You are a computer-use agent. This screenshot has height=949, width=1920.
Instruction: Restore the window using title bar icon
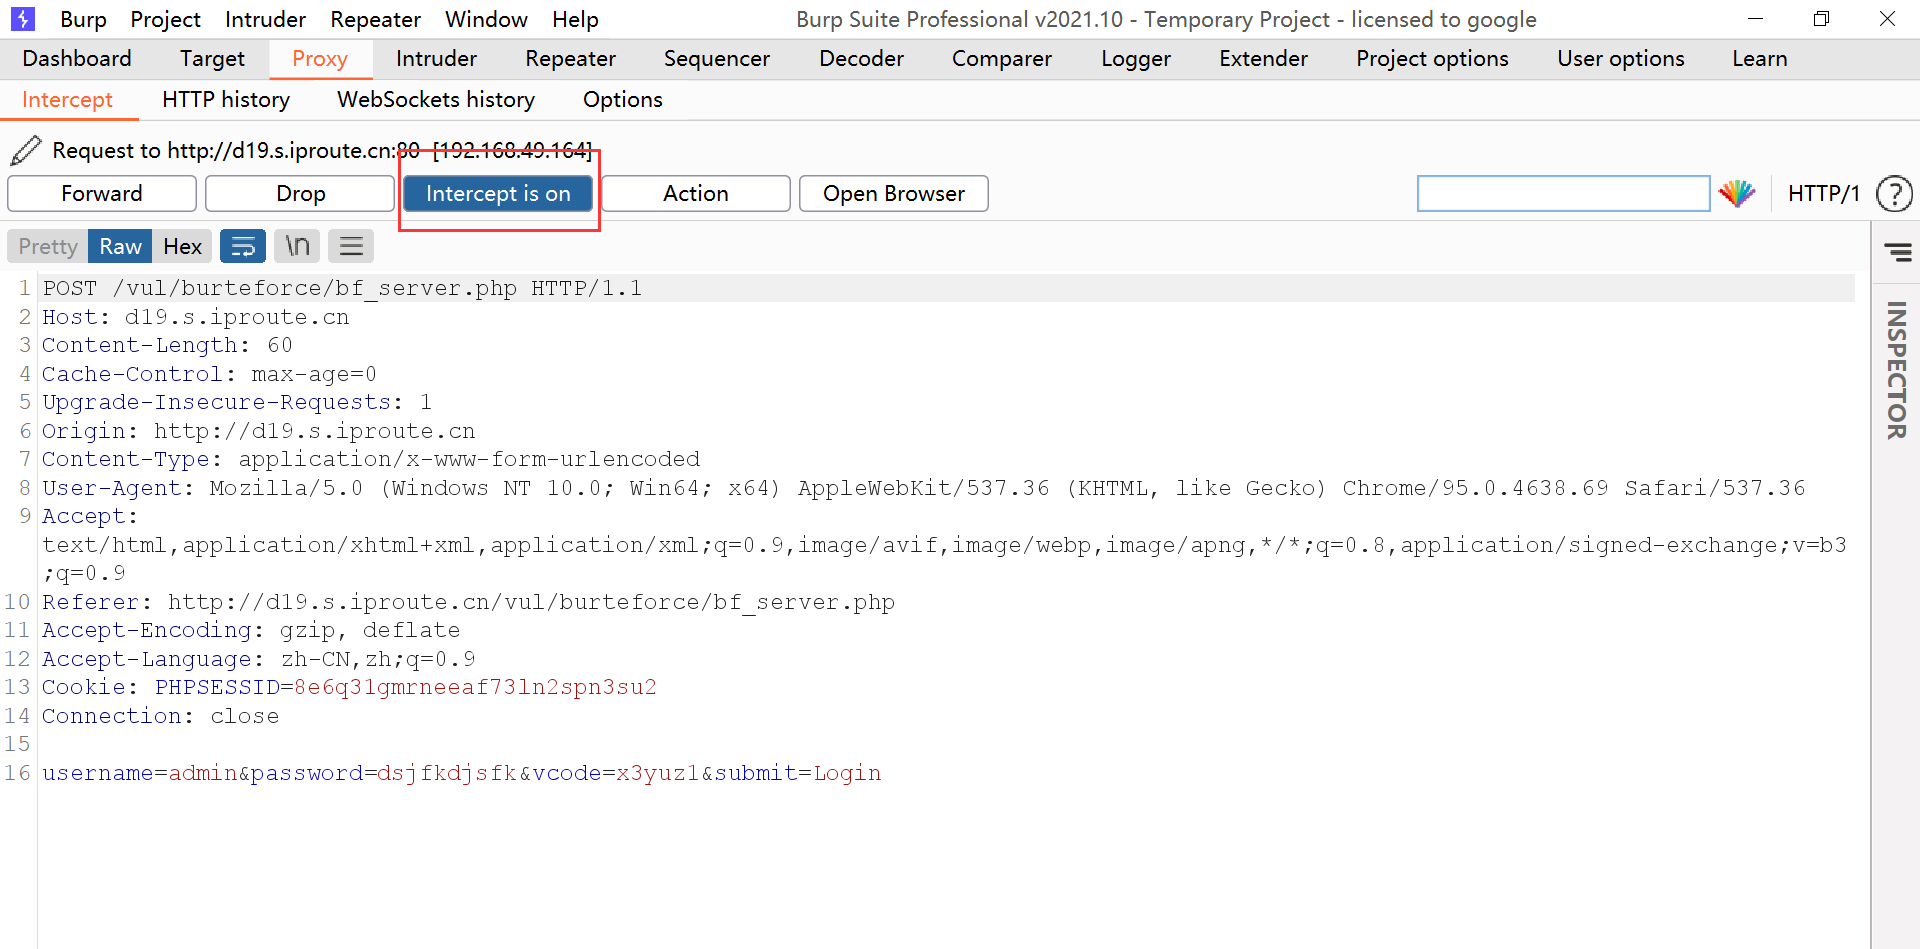pyautogui.click(x=1821, y=19)
